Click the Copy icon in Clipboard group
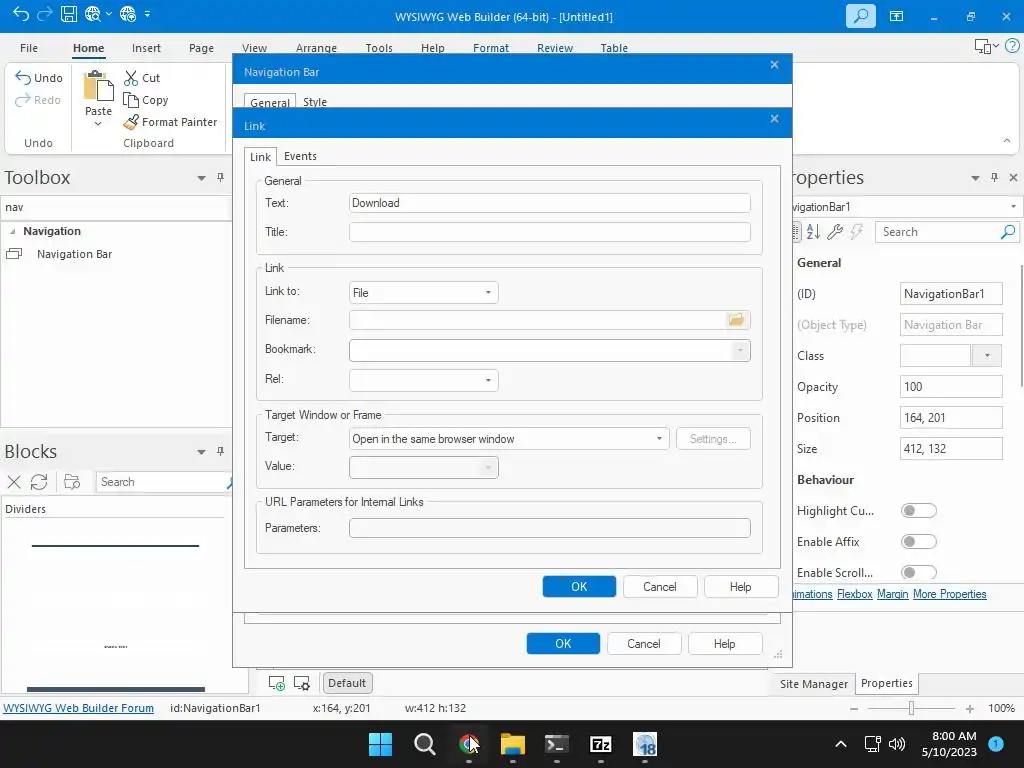The width and height of the screenshot is (1024, 768). click(131, 100)
